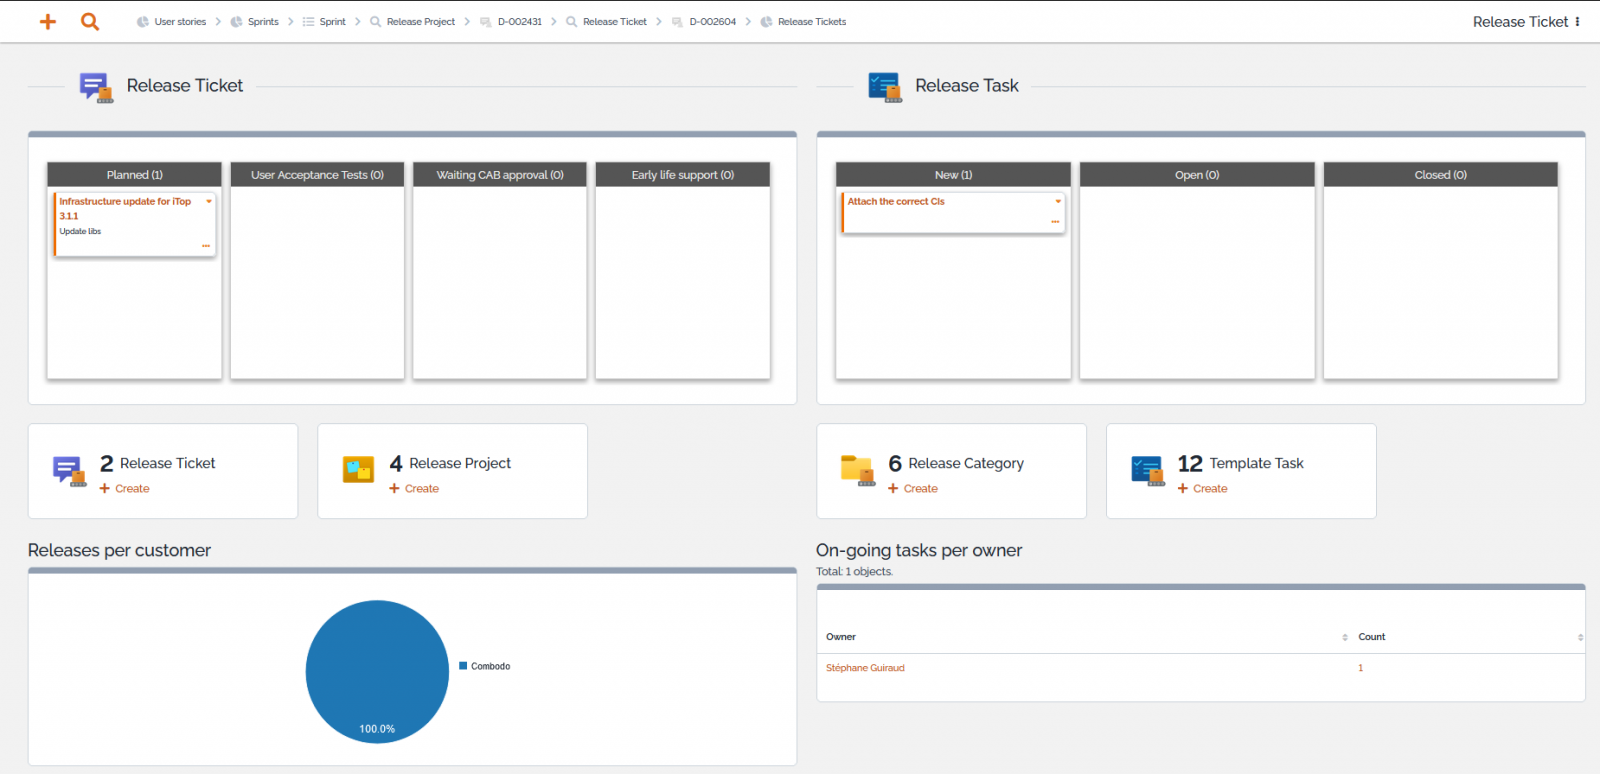The width and height of the screenshot is (1600, 774).
Task: Click the count value 1 for Stéphane Guiraud
Action: (x=1360, y=668)
